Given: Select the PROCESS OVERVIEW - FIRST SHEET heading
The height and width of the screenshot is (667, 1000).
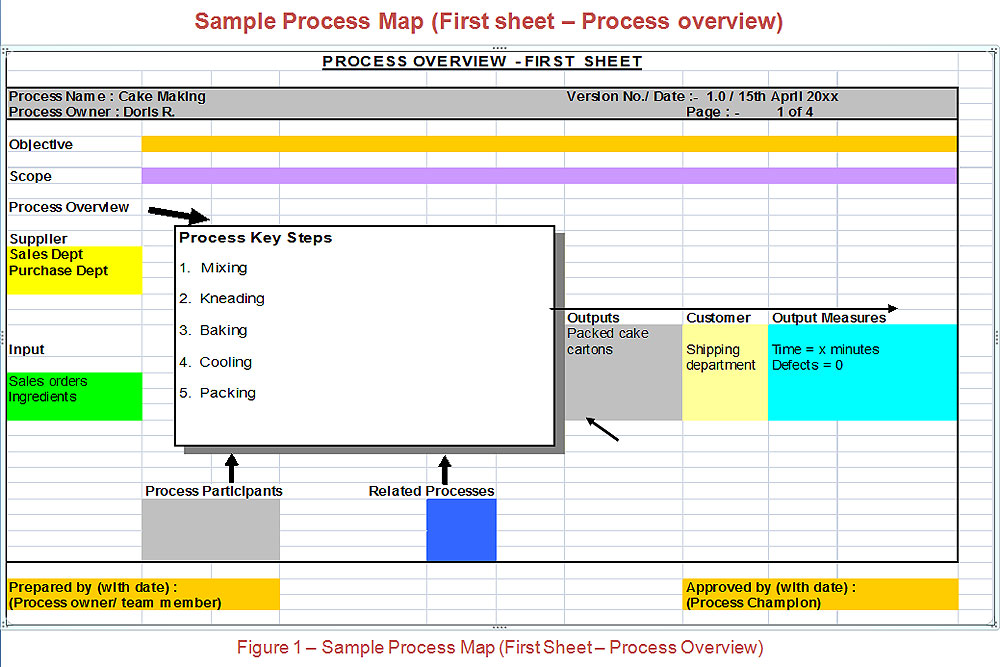Looking at the screenshot, I should point(482,62).
